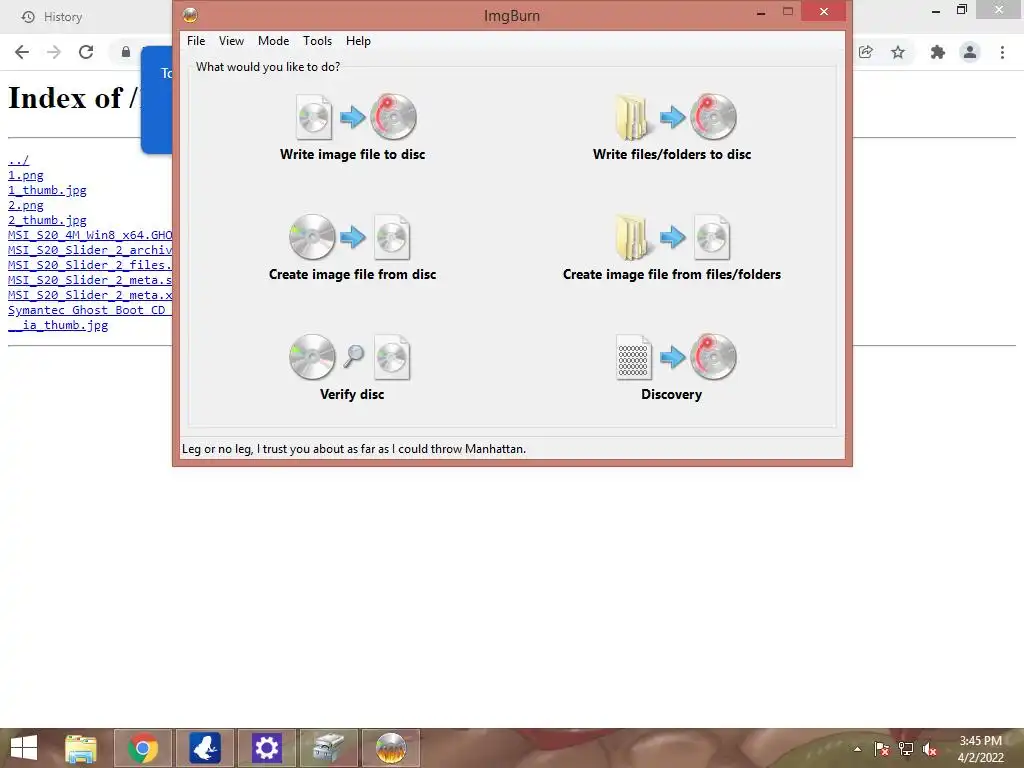Viewport: 1024px width, 768px height.
Task: Click the Write files/folders to disc icon
Action: click(x=675, y=117)
